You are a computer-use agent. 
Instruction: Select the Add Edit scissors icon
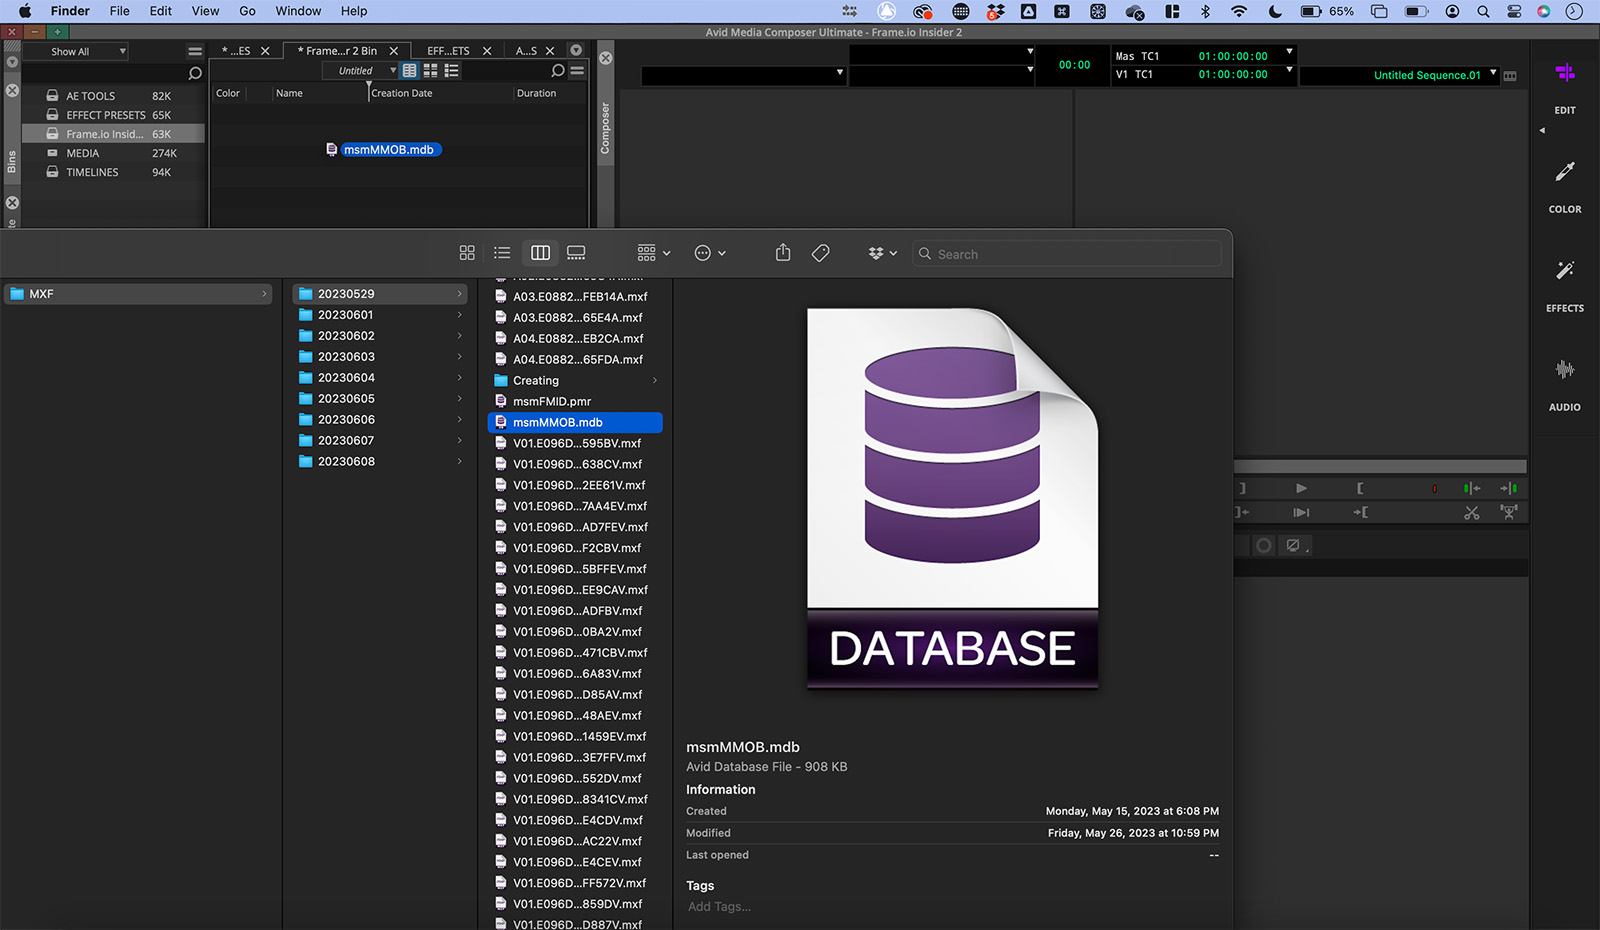coord(1471,512)
